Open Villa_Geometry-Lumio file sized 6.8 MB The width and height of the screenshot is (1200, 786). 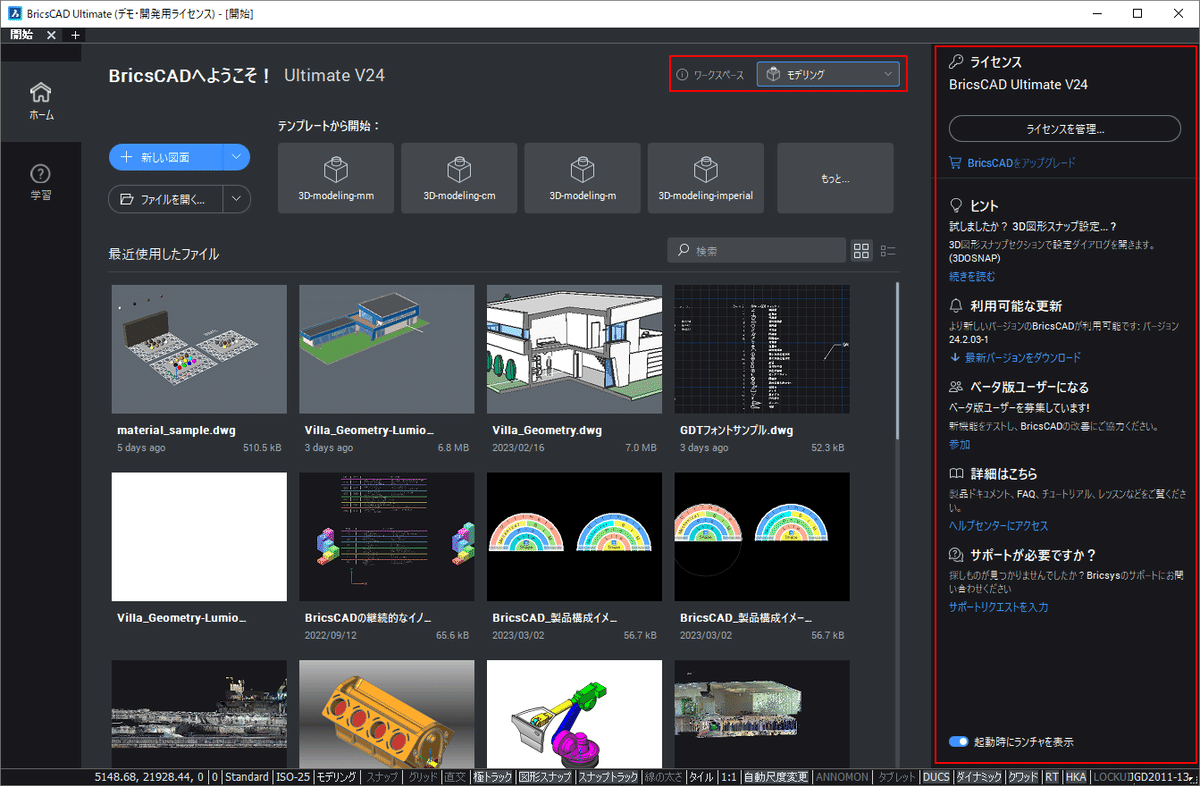coord(386,349)
